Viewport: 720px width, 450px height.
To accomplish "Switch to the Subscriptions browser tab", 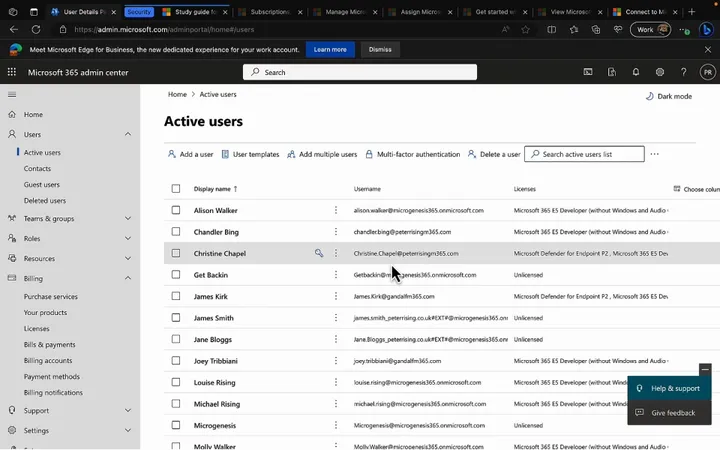I will click(x=270, y=12).
